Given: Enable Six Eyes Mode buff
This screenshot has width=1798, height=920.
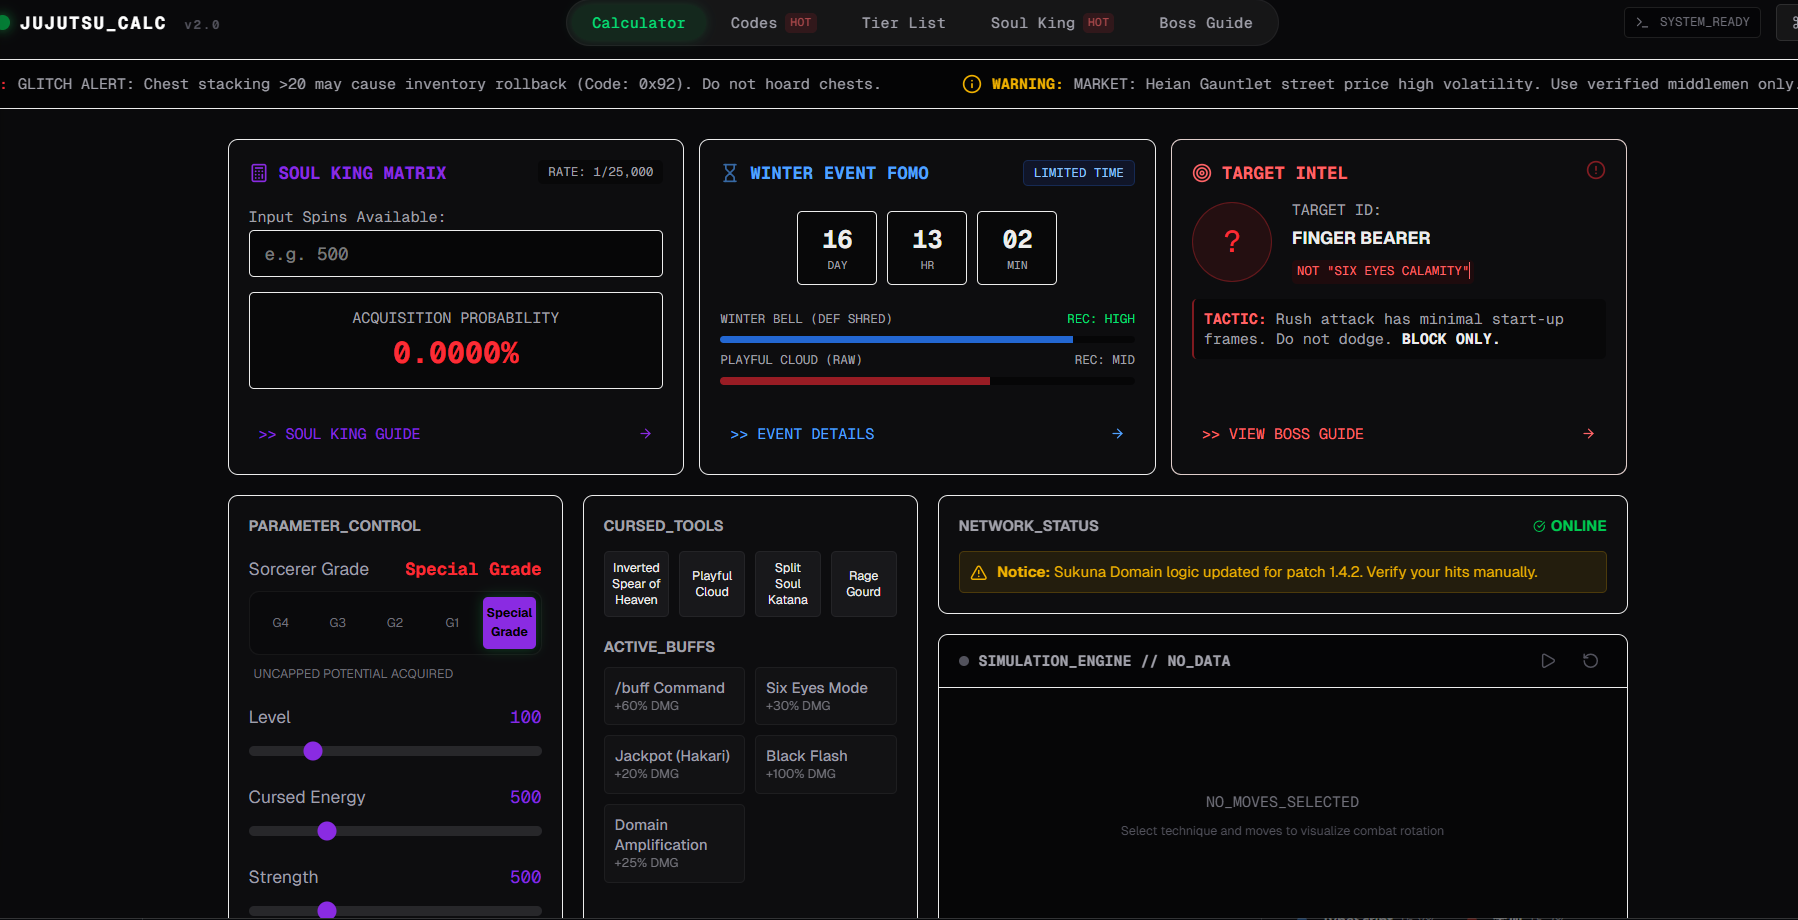Looking at the screenshot, I should click(x=825, y=696).
